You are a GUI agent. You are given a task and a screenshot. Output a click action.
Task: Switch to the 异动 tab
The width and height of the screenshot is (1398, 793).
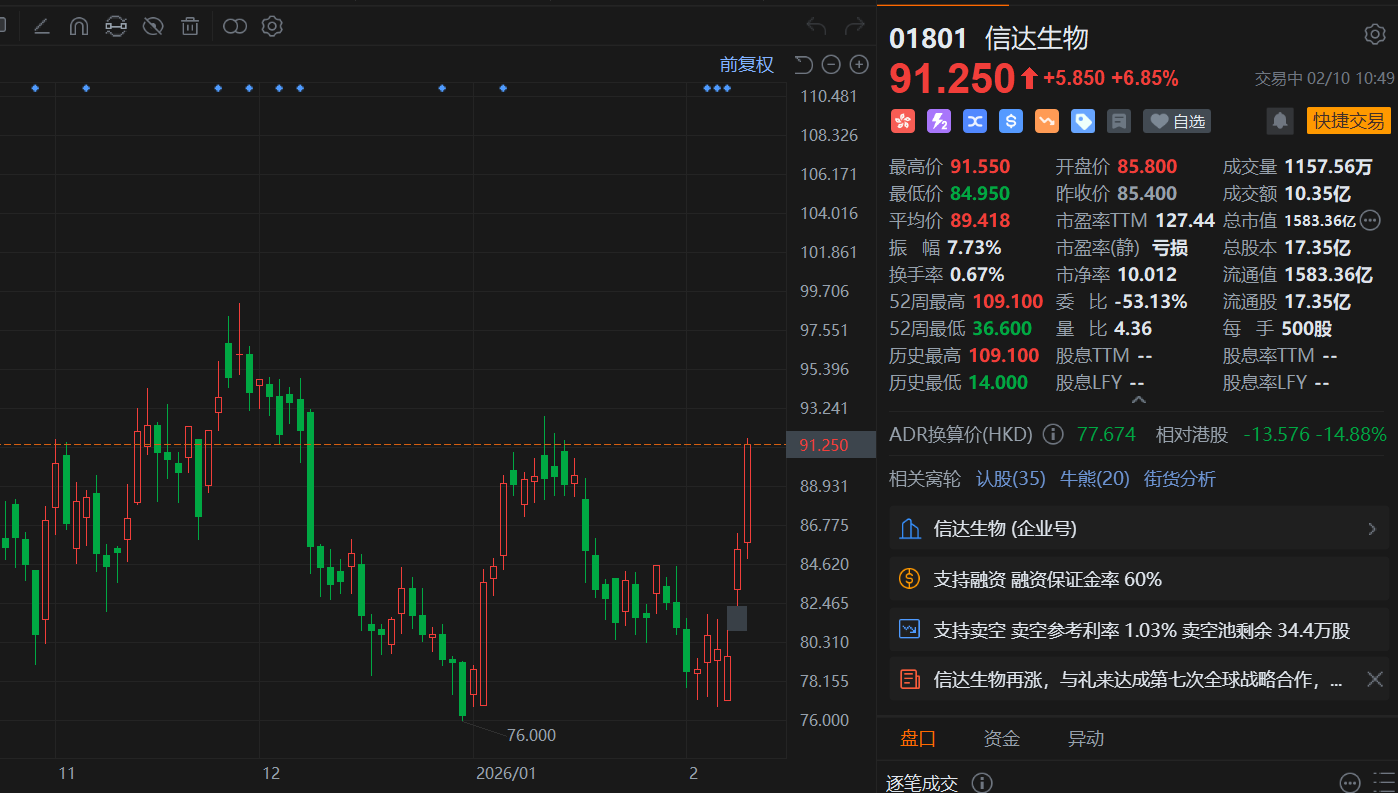[1085, 738]
